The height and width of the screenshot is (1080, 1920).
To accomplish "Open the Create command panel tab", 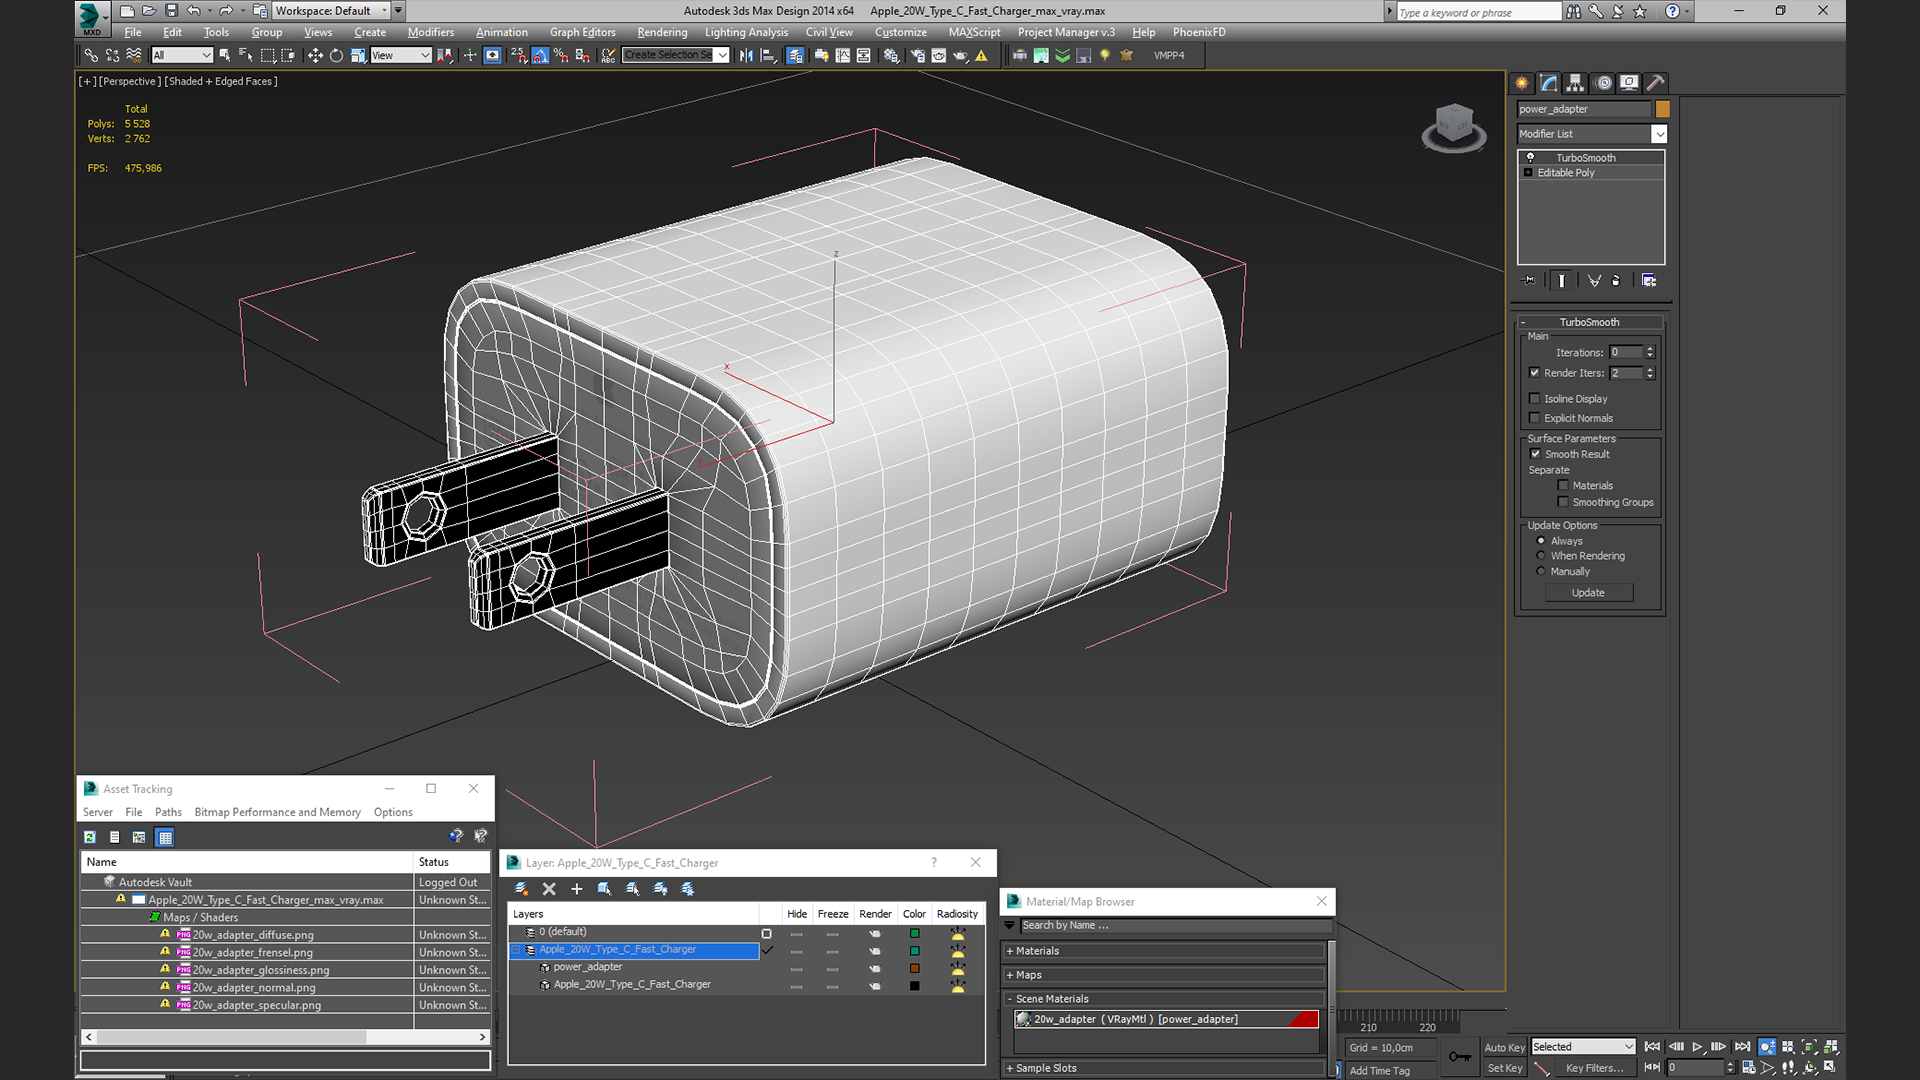I will click(1522, 83).
